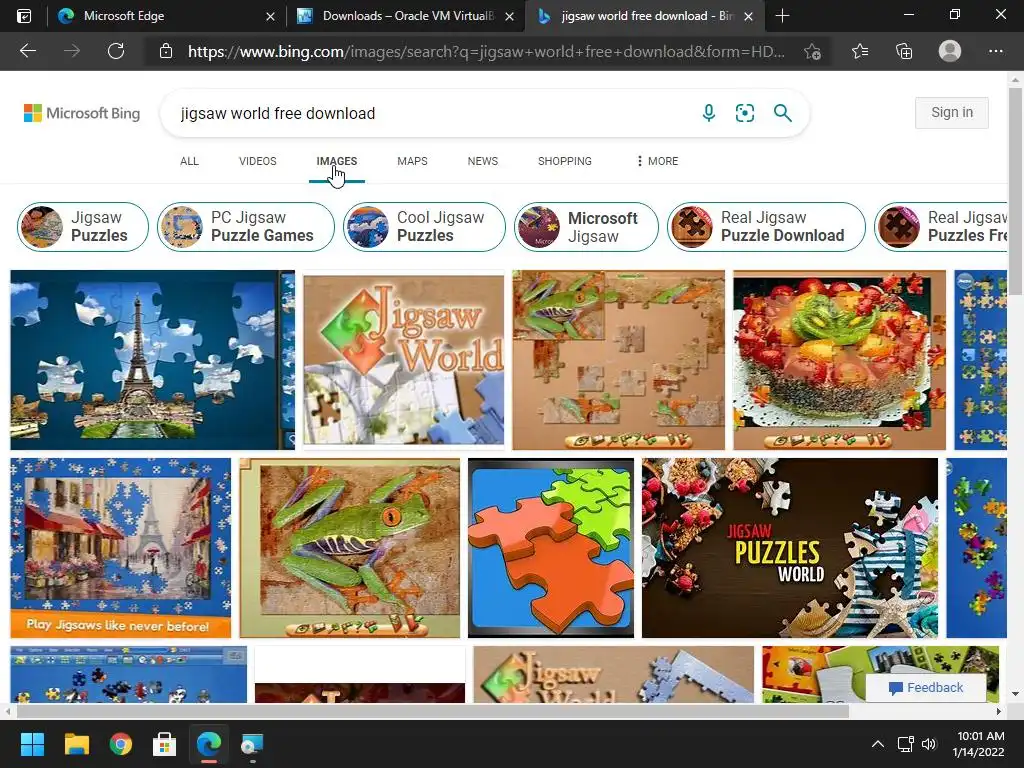Open tab actions menu icon
The height and width of the screenshot is (768, 1024).
click(24, 16)
